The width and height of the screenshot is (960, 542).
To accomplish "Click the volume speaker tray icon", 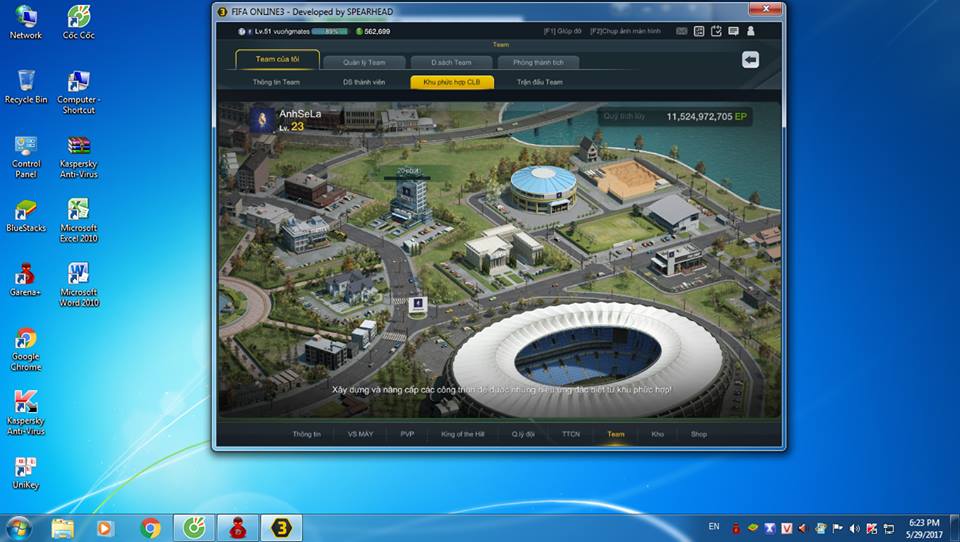I will [x=855, y=528].
